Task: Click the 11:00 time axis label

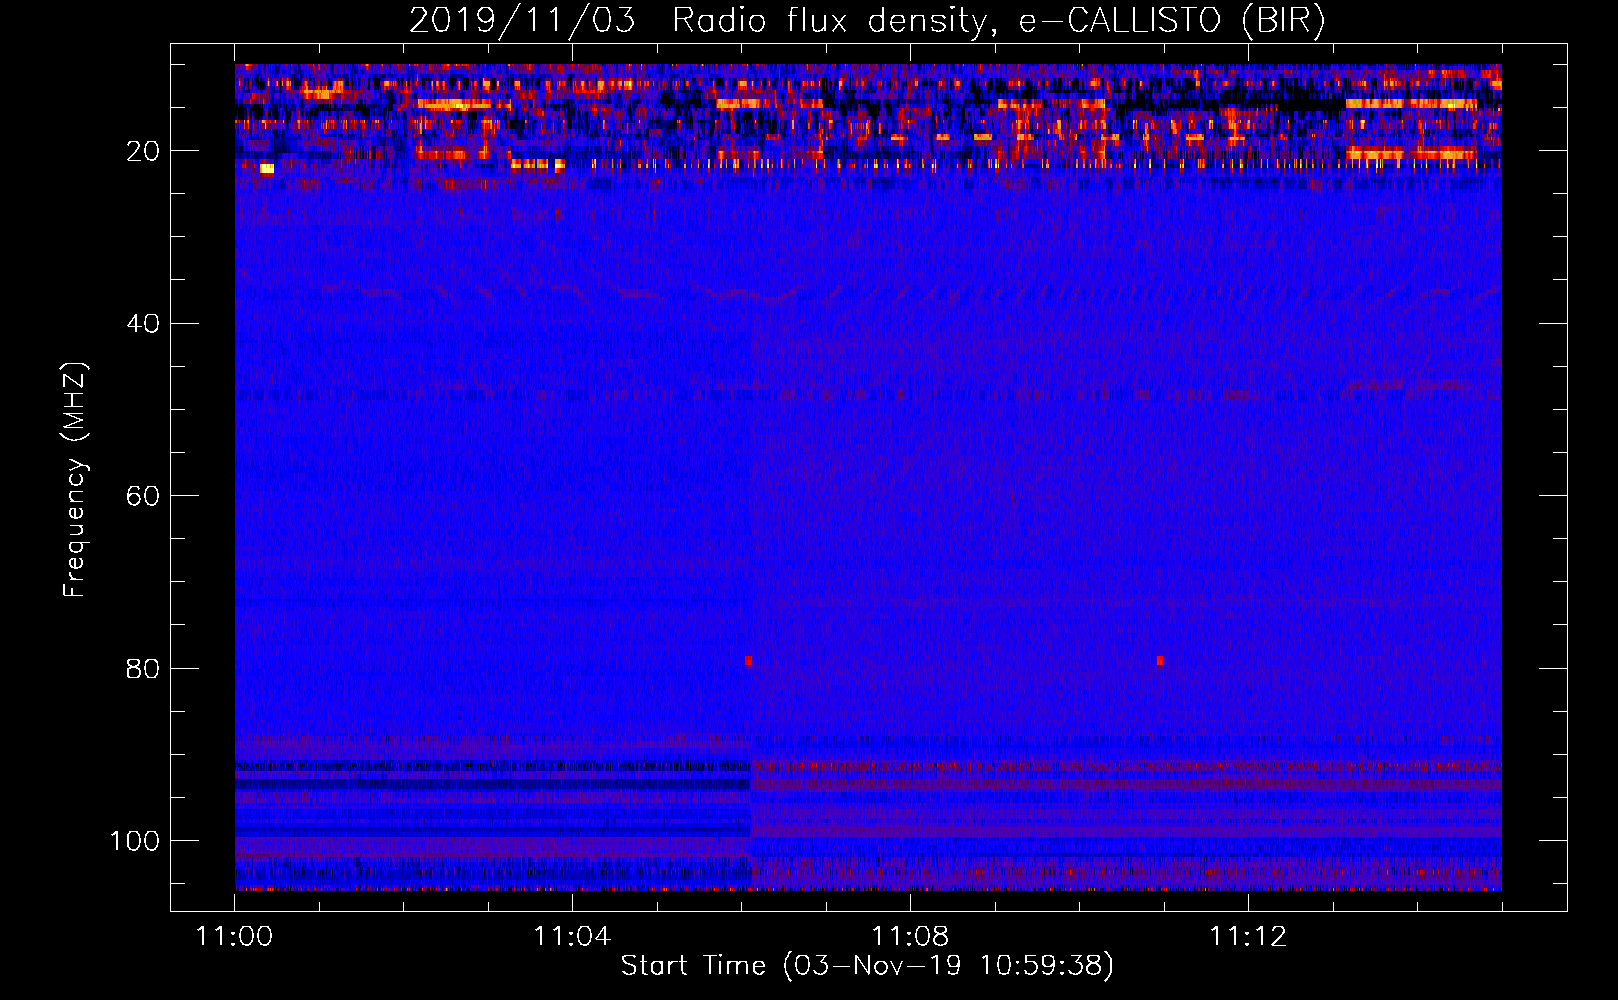Action: click(x=234, y=937)
